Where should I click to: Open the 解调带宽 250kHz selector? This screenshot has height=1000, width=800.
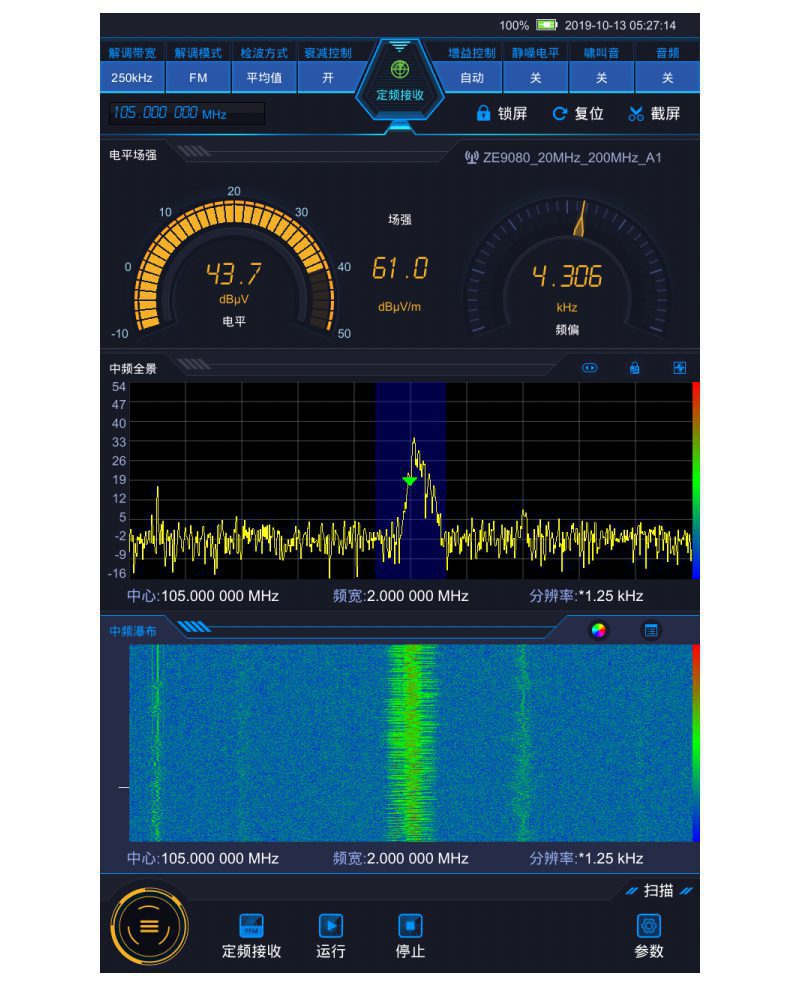(132, 78)
